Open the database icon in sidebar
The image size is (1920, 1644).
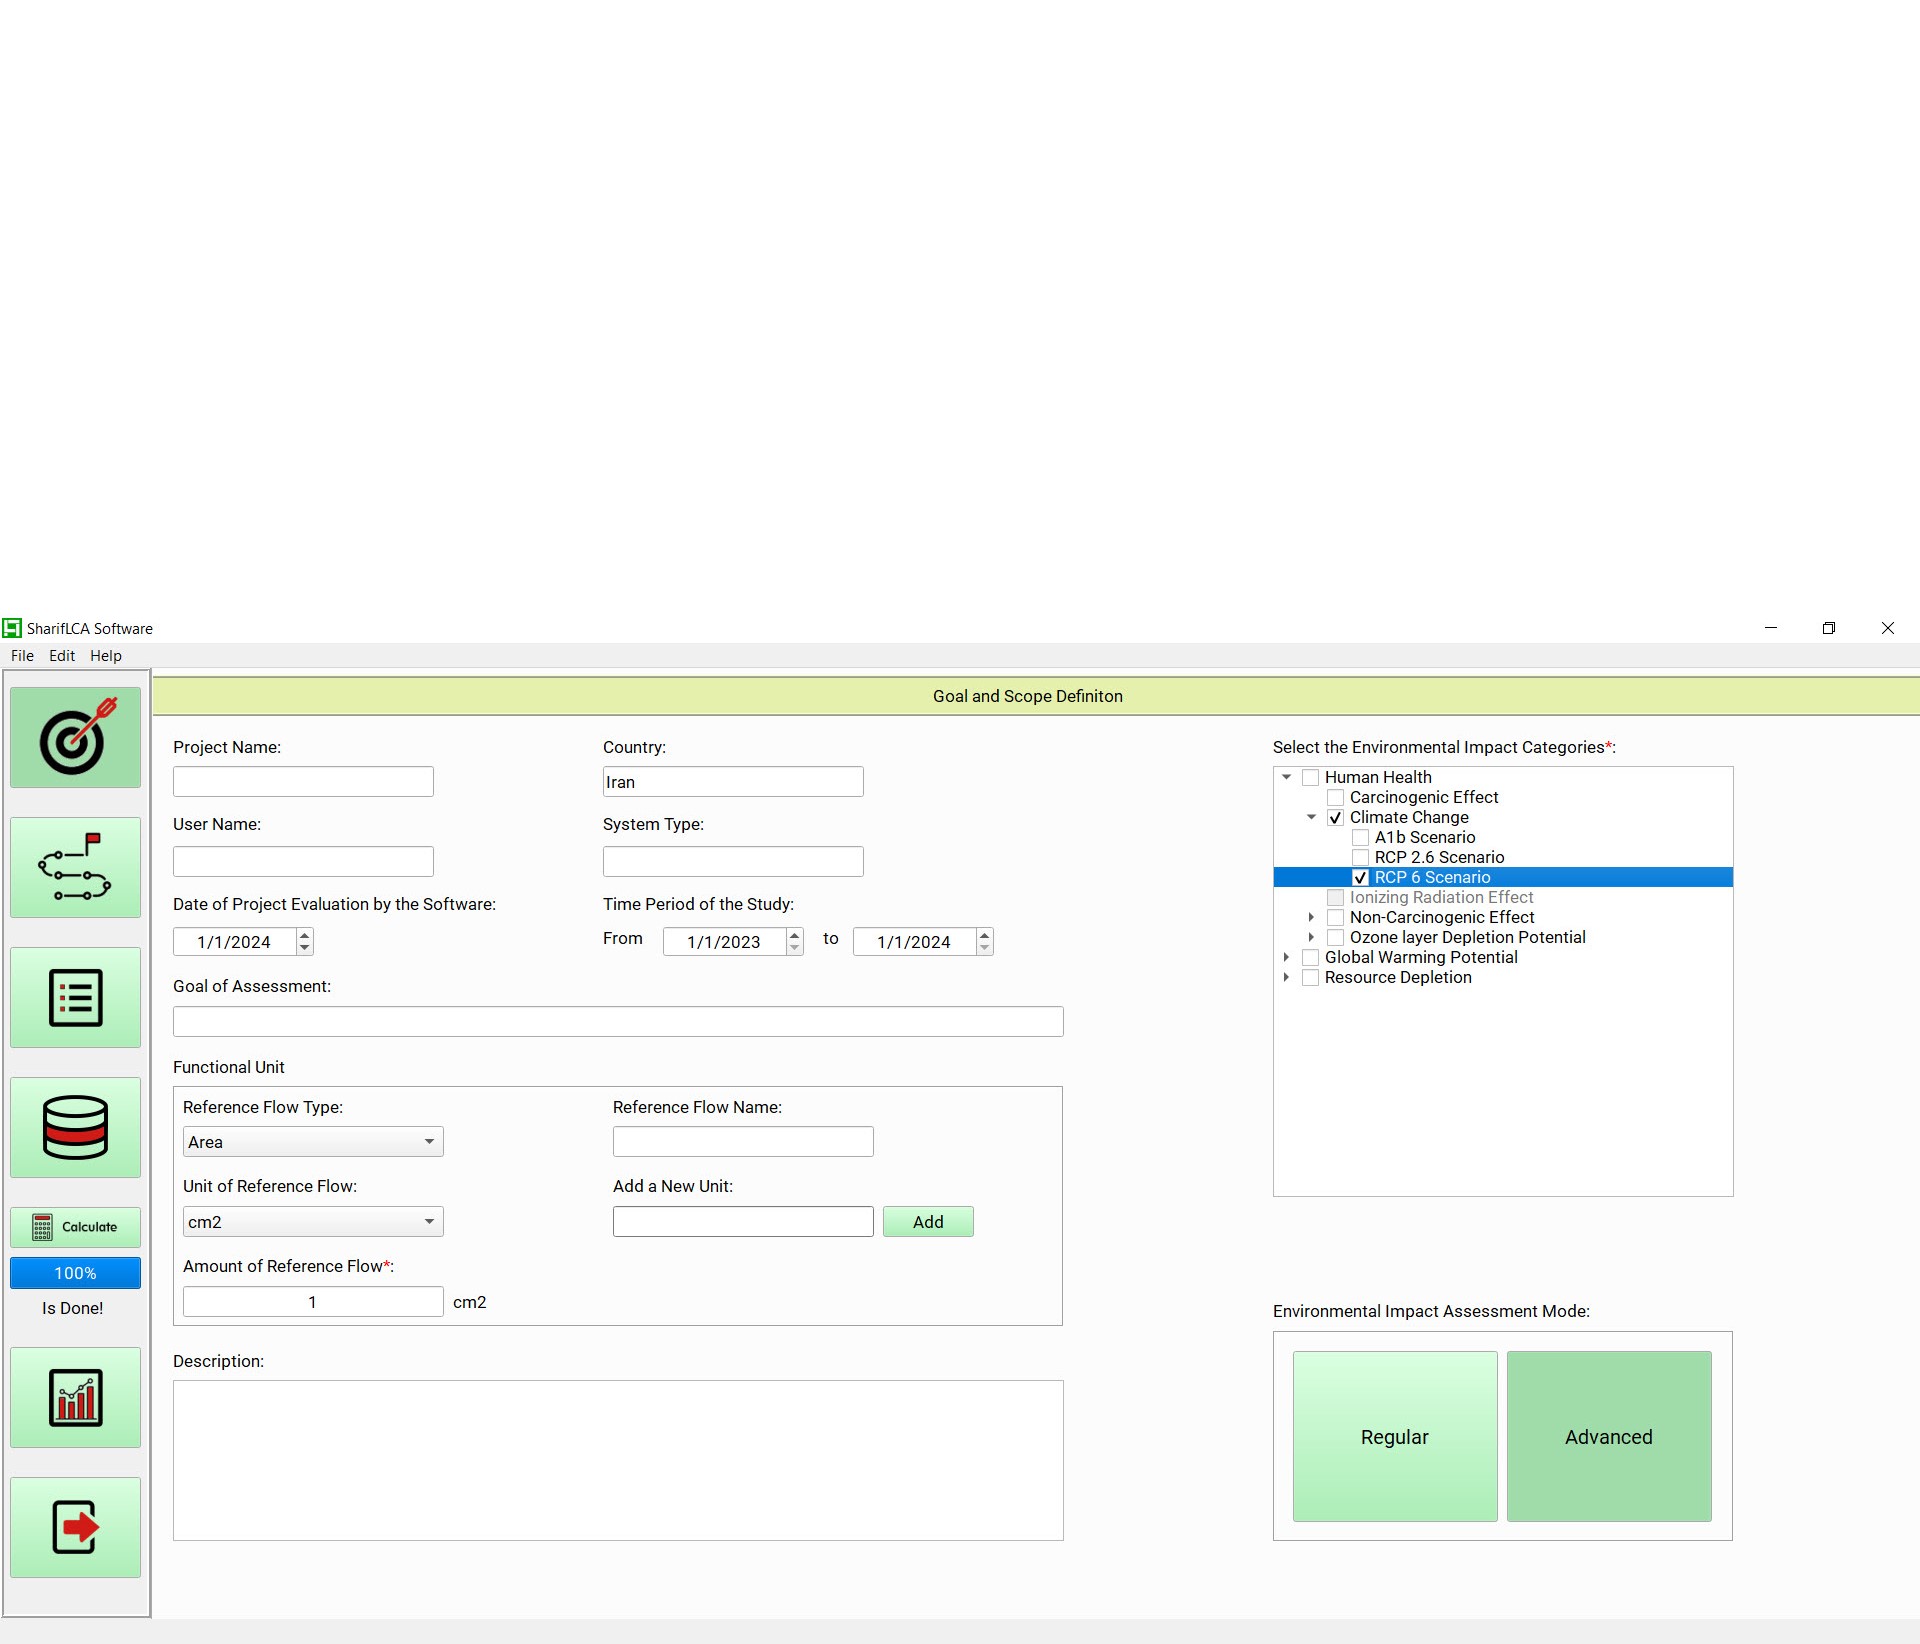coord(75,1127)
